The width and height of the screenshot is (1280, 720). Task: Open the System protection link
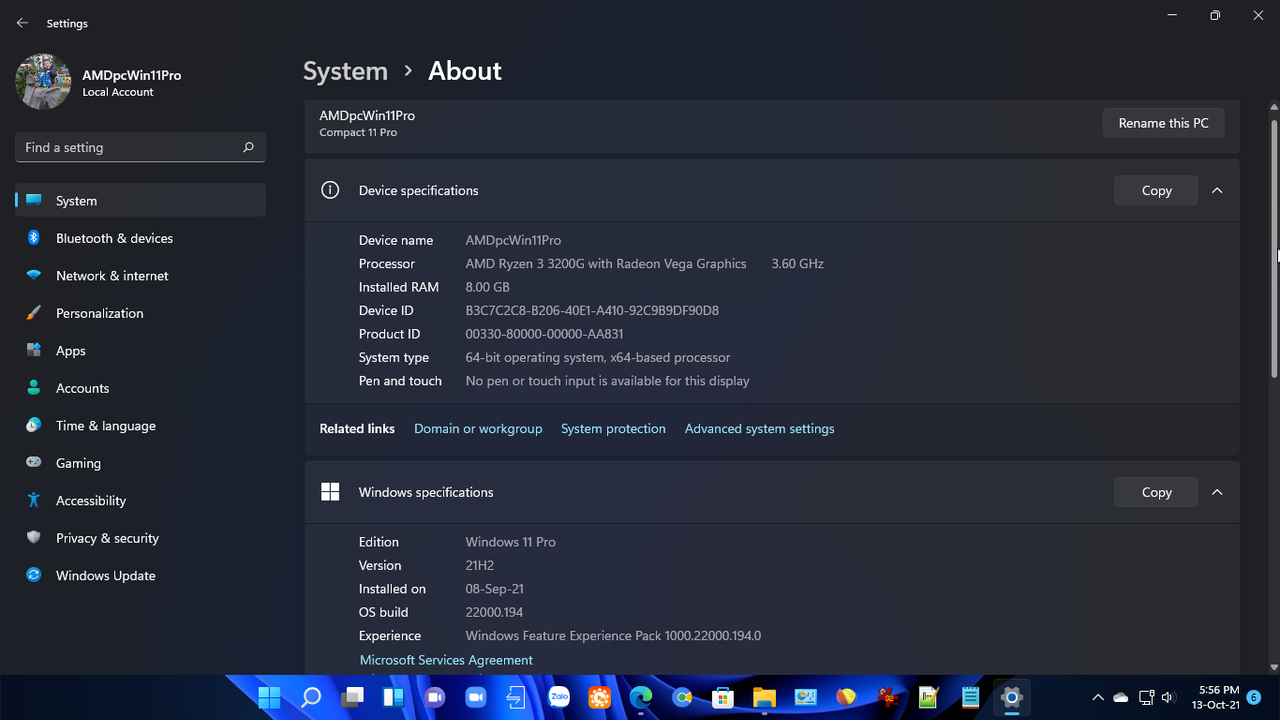pyautogui.click(x=613, y=428)
